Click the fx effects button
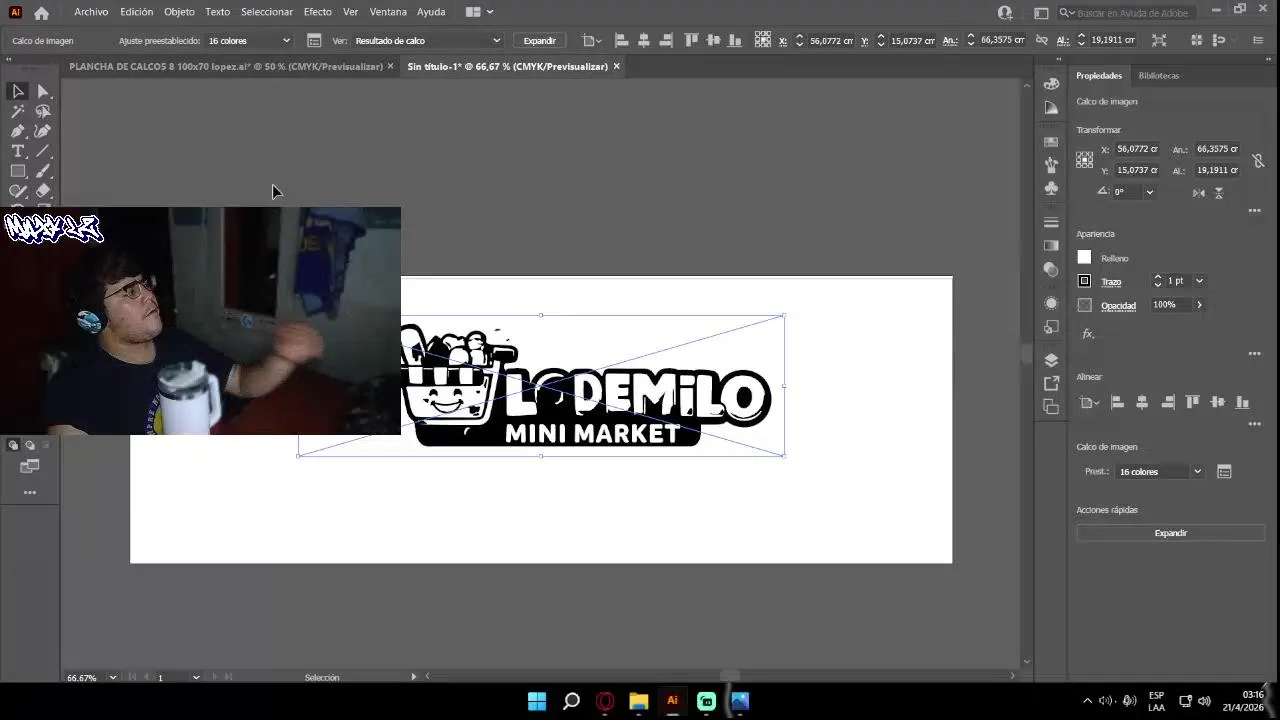1280x720 pixels. pyautogui.click(x=1088, y=333)
